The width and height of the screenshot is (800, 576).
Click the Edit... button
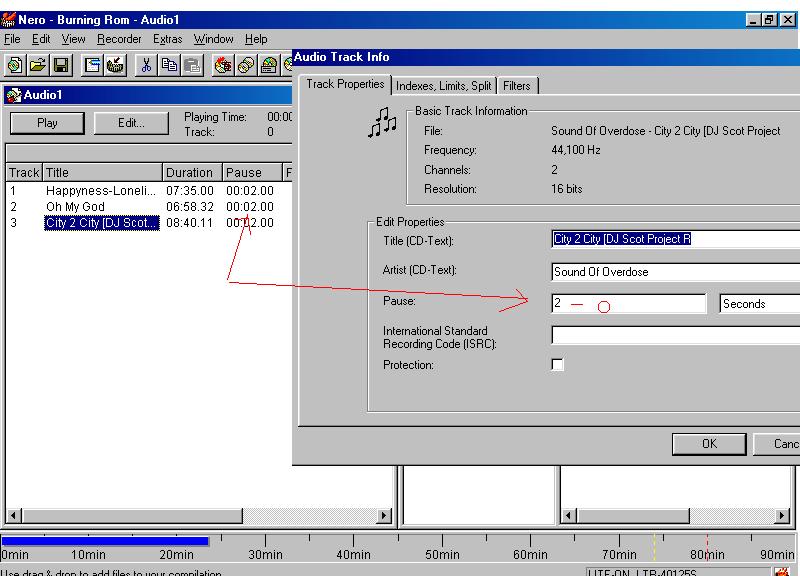(x=131, y=123)
